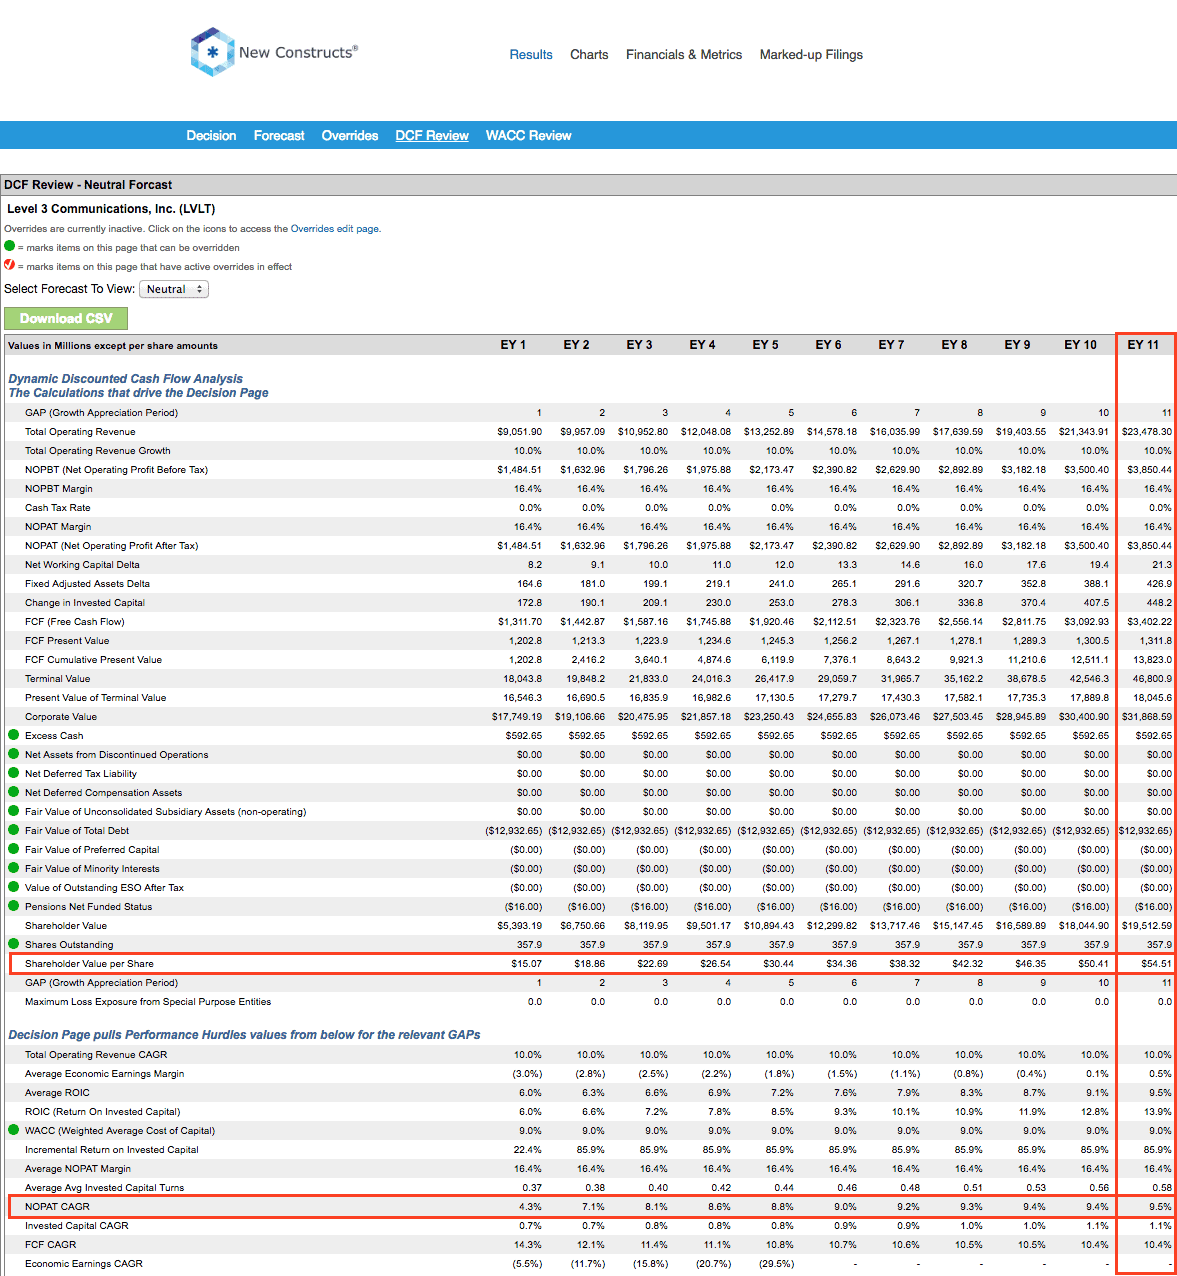Click 'Incremental Return on Invested Capital' label
Screen dimensions: 1177x1276
pos(112,1150)
